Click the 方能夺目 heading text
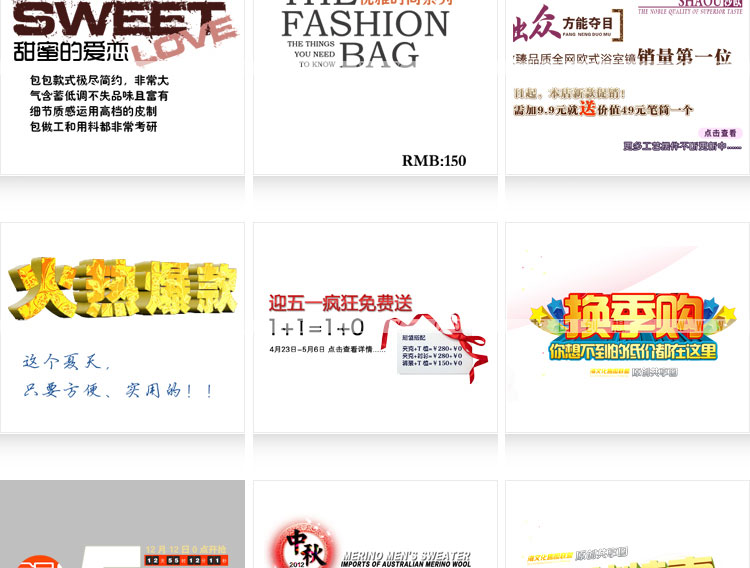This screenshot has height=568, width=750. [x=588, y=23]
